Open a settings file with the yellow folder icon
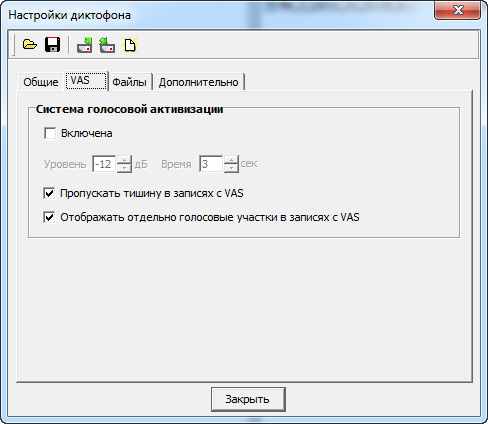488x424 pixels. (30, 44)
